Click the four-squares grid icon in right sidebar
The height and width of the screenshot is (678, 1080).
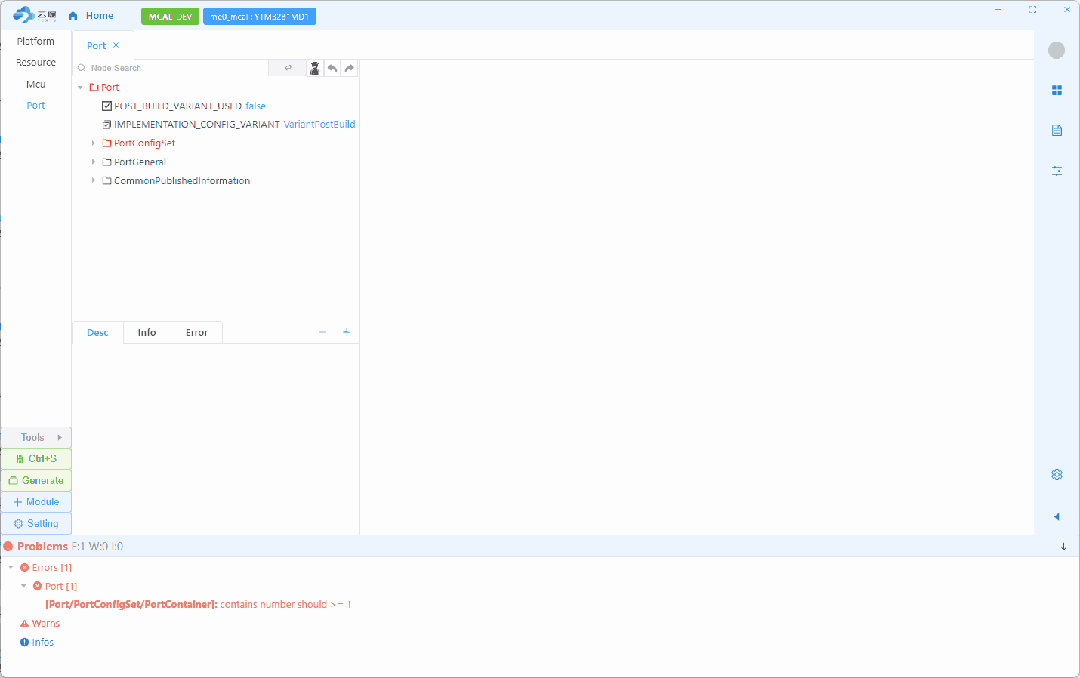click(x=1057, y=90)
